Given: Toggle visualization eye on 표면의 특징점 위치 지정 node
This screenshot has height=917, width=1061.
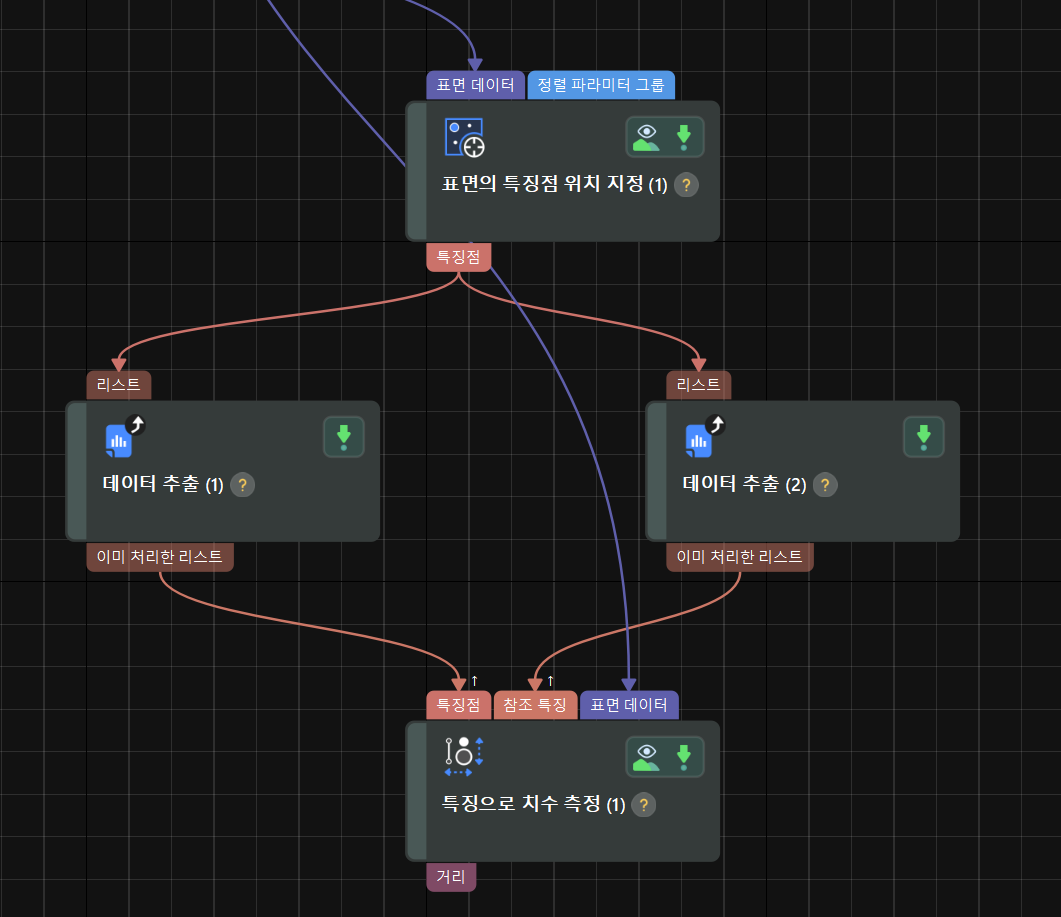Looking at the screenshot, I should pos(646,137).
